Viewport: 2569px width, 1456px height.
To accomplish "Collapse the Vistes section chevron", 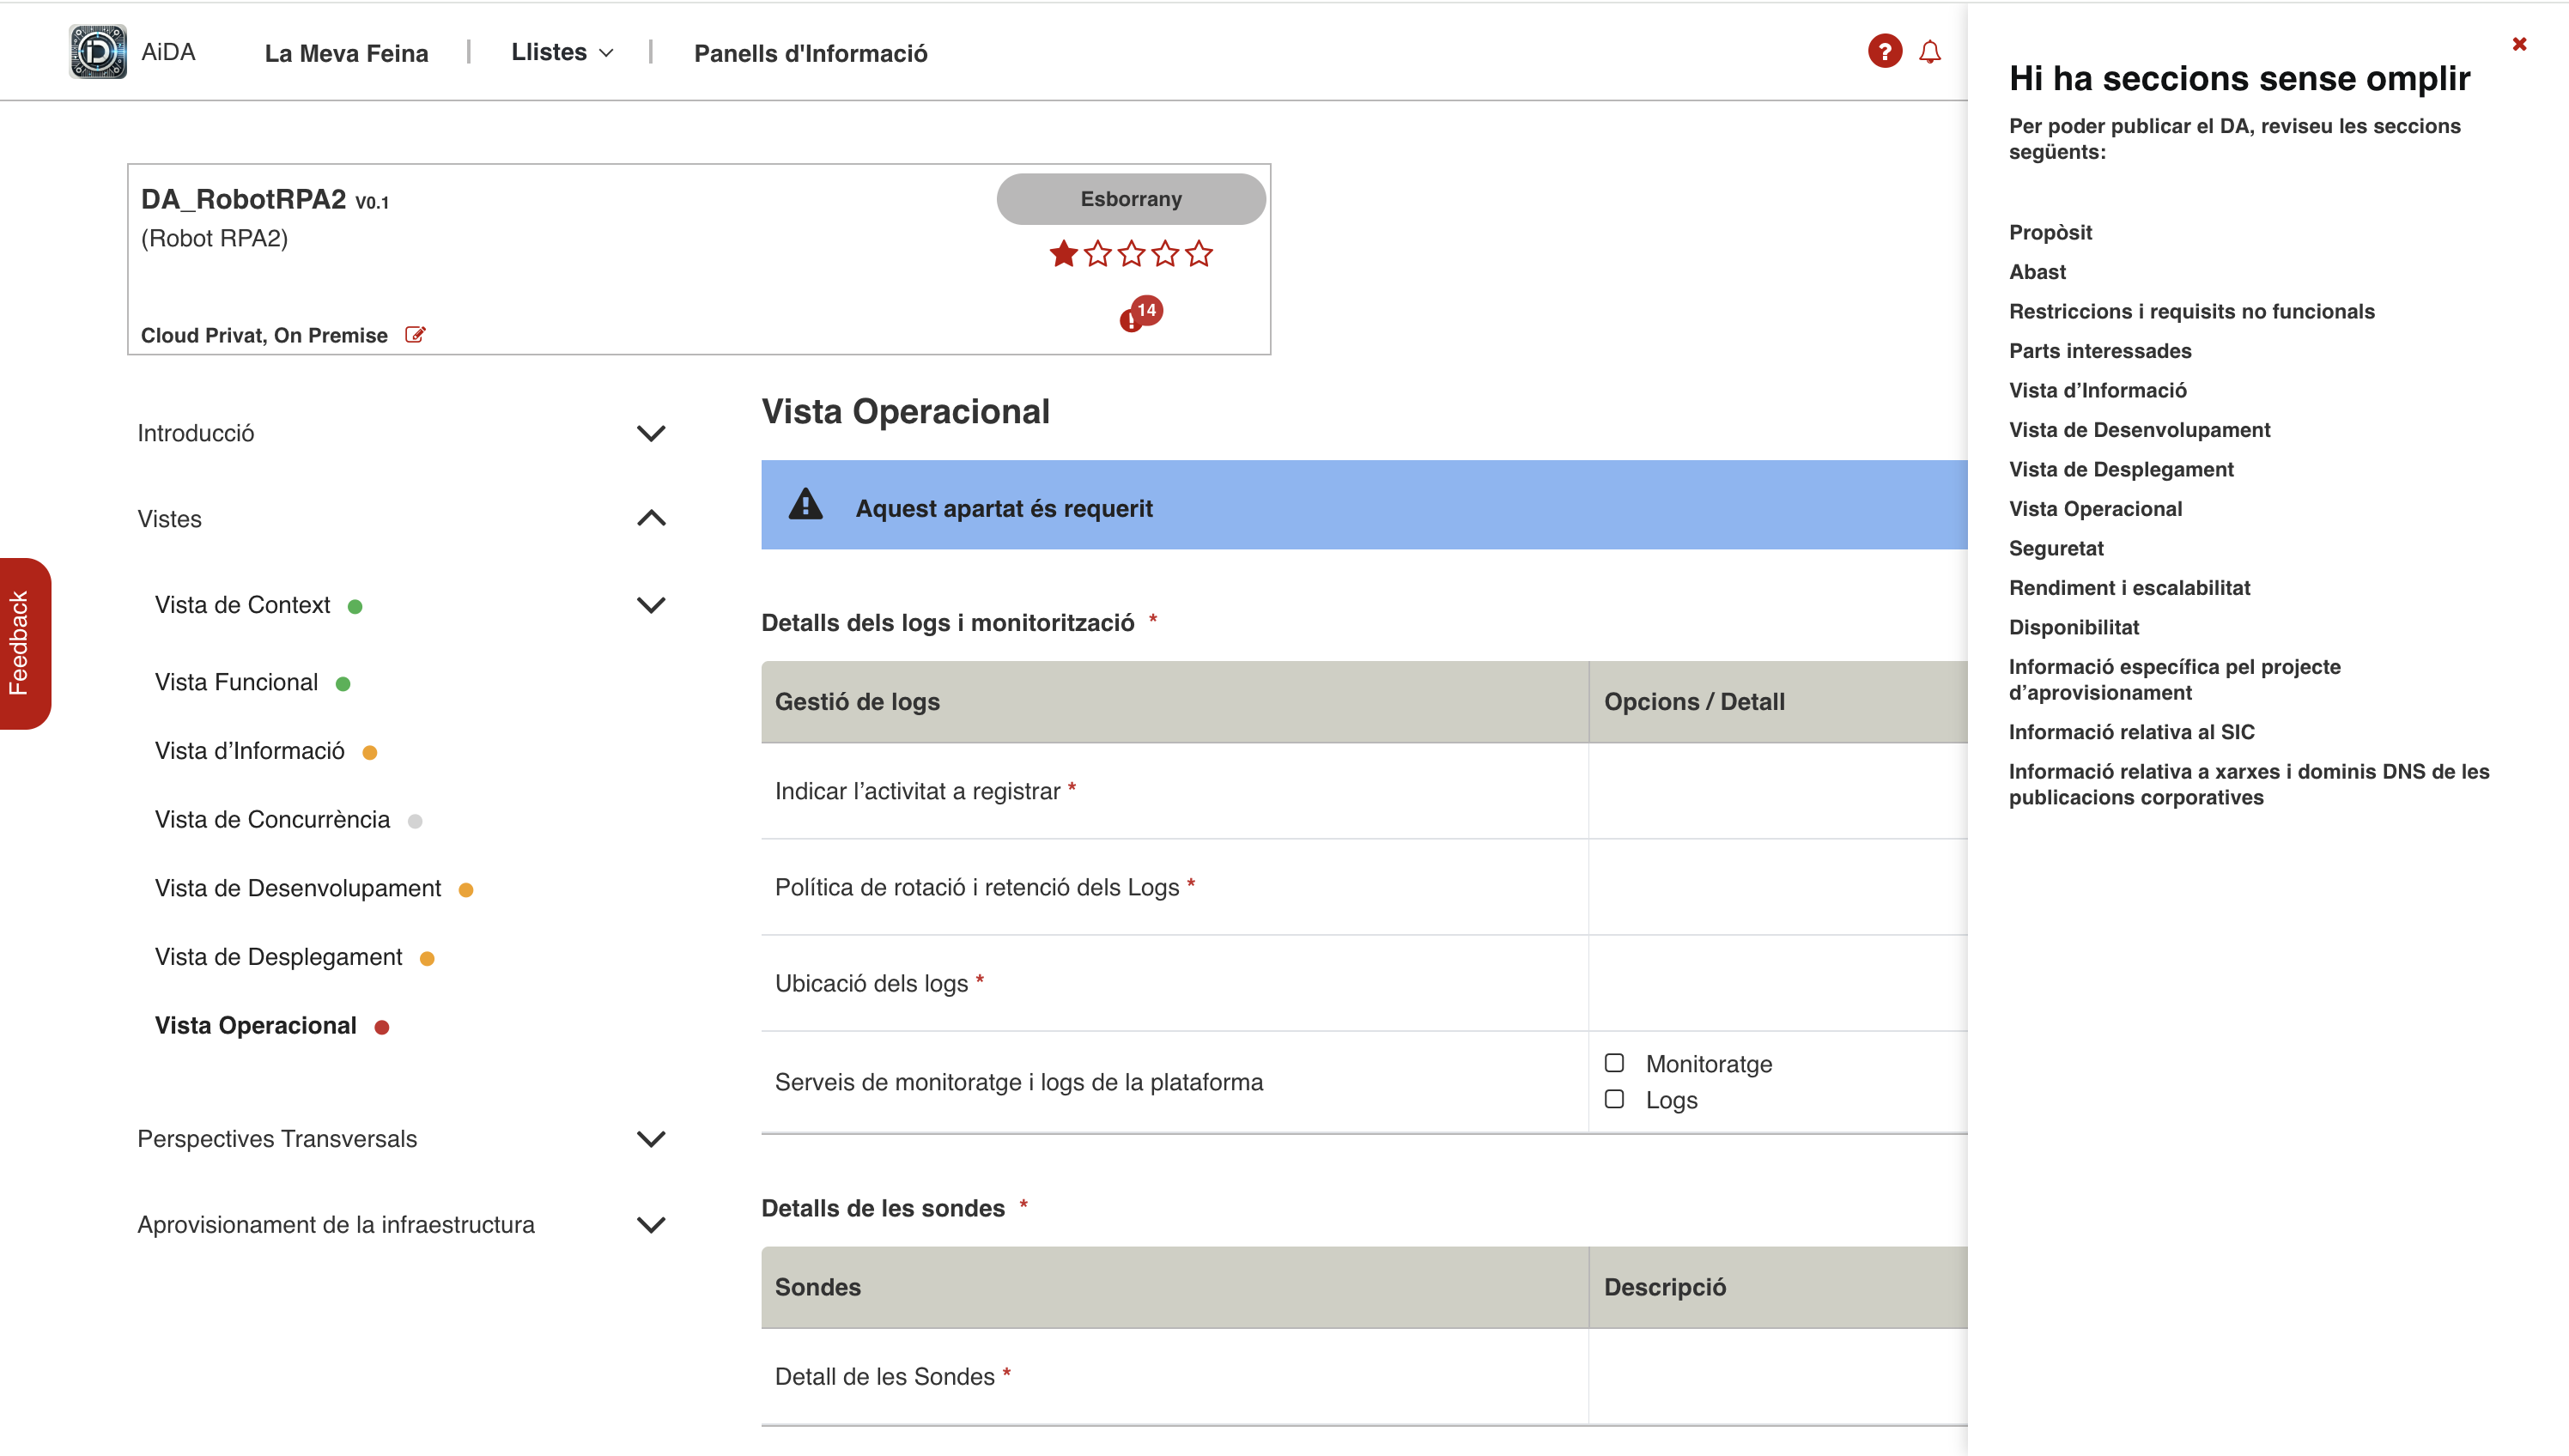I will click(651, 518).
